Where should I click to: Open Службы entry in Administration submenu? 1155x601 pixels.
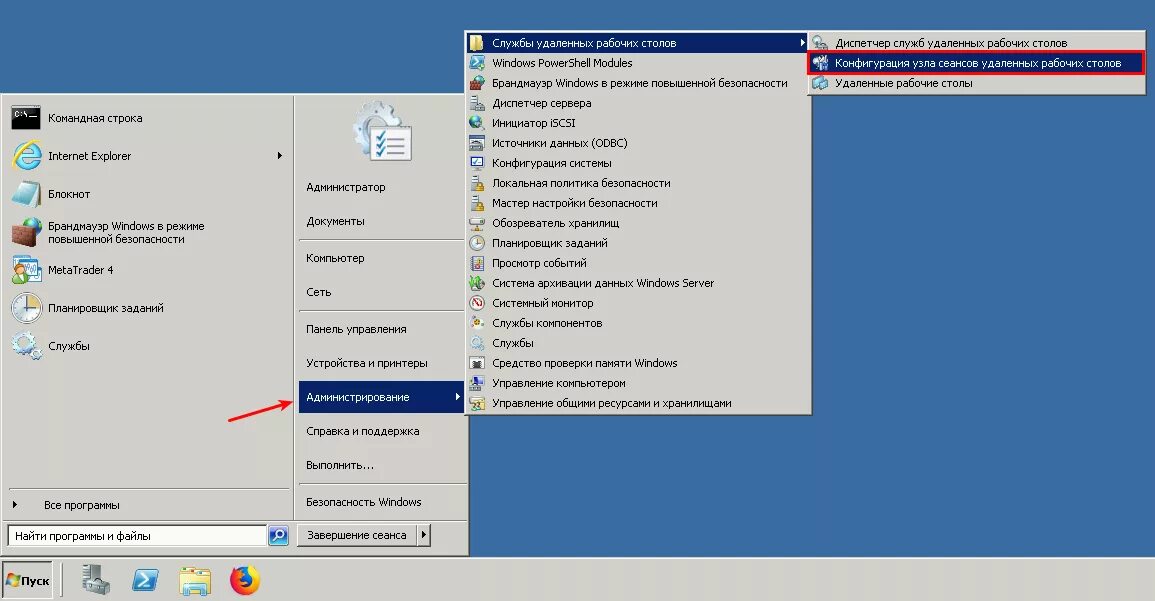coord(513,343)
